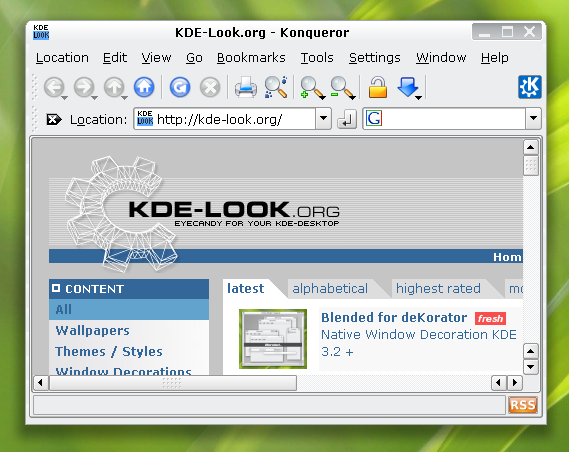Open the Help menu
This screenshot has height=452, width=569.
(x=495, y=58)
